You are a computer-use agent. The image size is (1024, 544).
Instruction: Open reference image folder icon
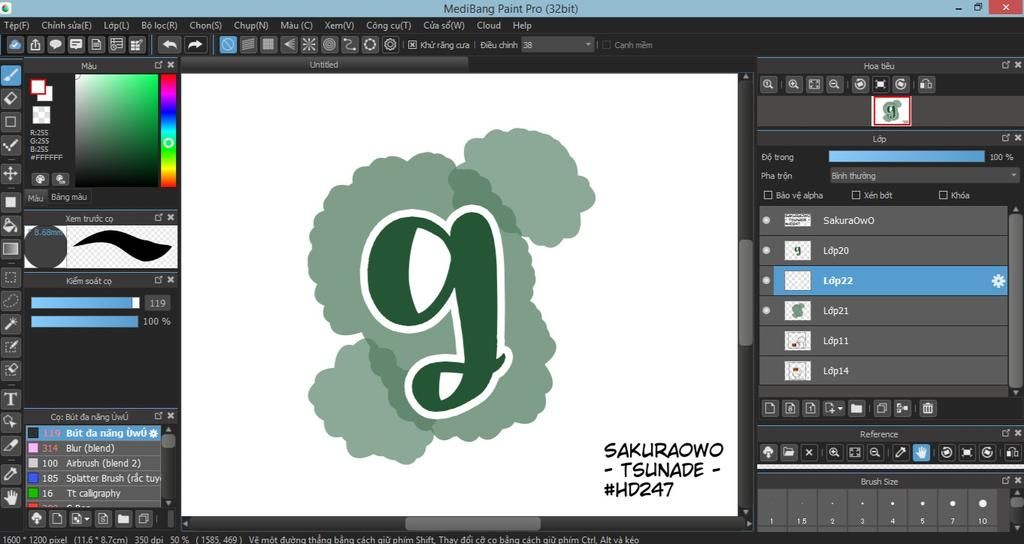[788, 452]
